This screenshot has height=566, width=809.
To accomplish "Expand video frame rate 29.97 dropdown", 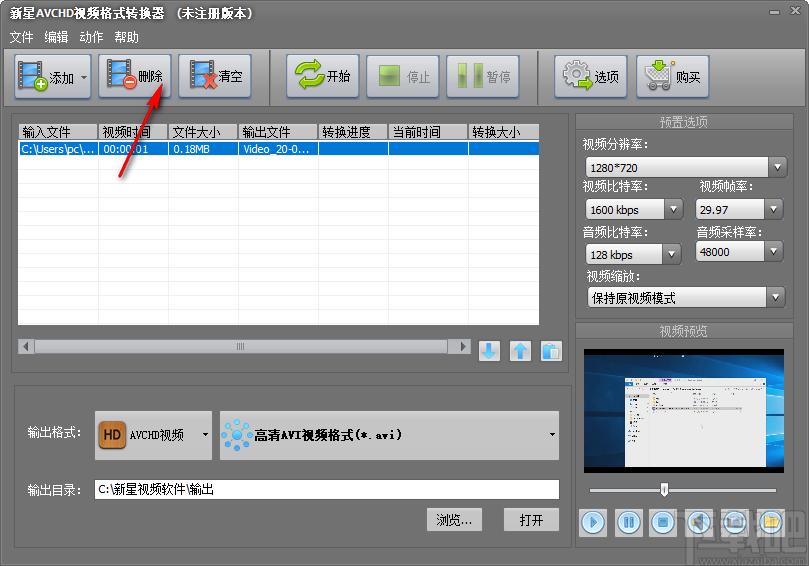I will (x=773, y=209).
